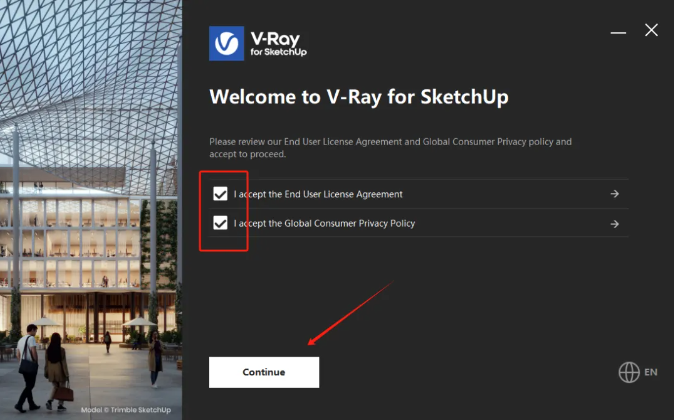Uncheck the Global Consumer Privacy Policy checkbox
Viewport: 674px width, 420px height.
click(x=221, y=223)
